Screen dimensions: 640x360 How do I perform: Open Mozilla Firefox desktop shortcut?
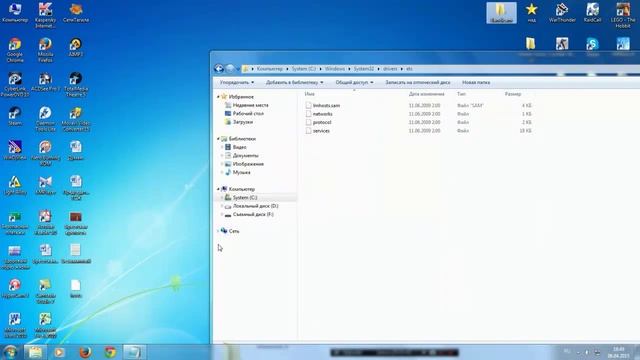pos(45,50)
